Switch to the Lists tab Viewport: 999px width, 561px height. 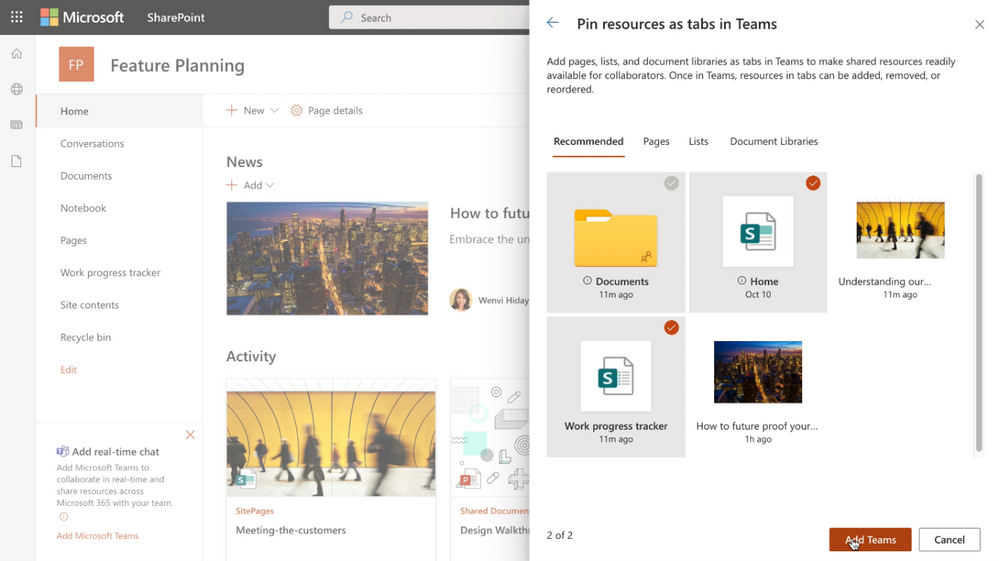pyautogui.click(x=698, y=141)
